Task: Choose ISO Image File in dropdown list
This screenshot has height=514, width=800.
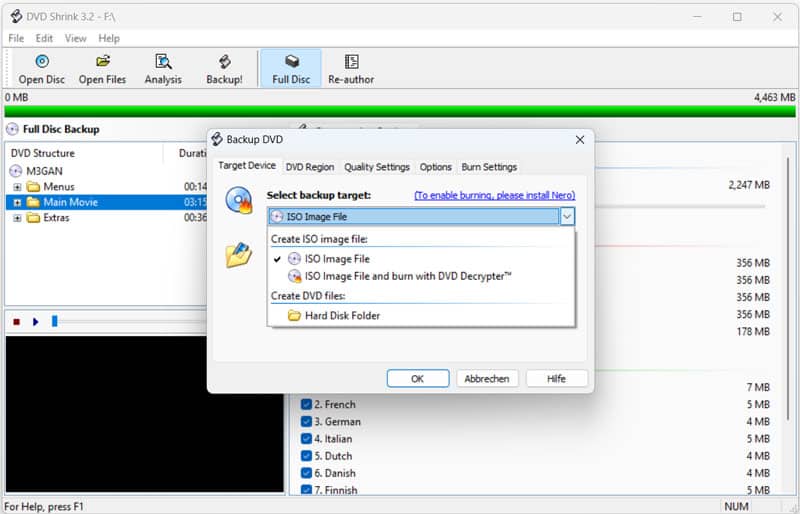Action: point(421,259)
